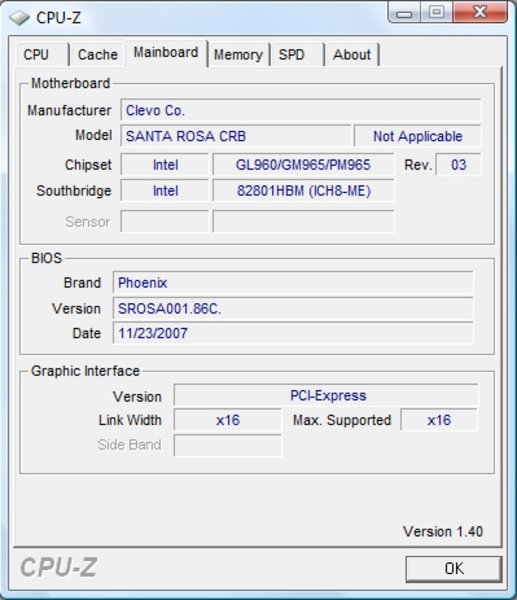Click the Manufacturer field showing Clevo Co.

tap(300, 110)
